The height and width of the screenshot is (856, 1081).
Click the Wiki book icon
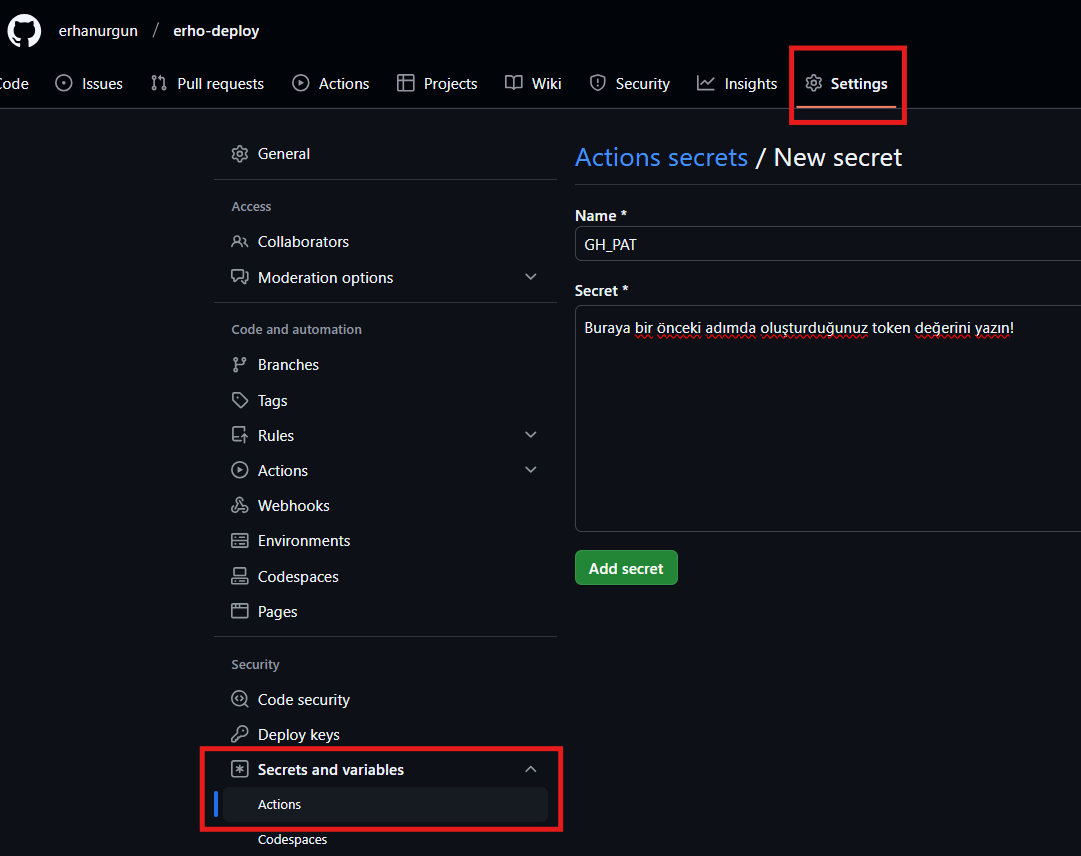click(514, 83)
